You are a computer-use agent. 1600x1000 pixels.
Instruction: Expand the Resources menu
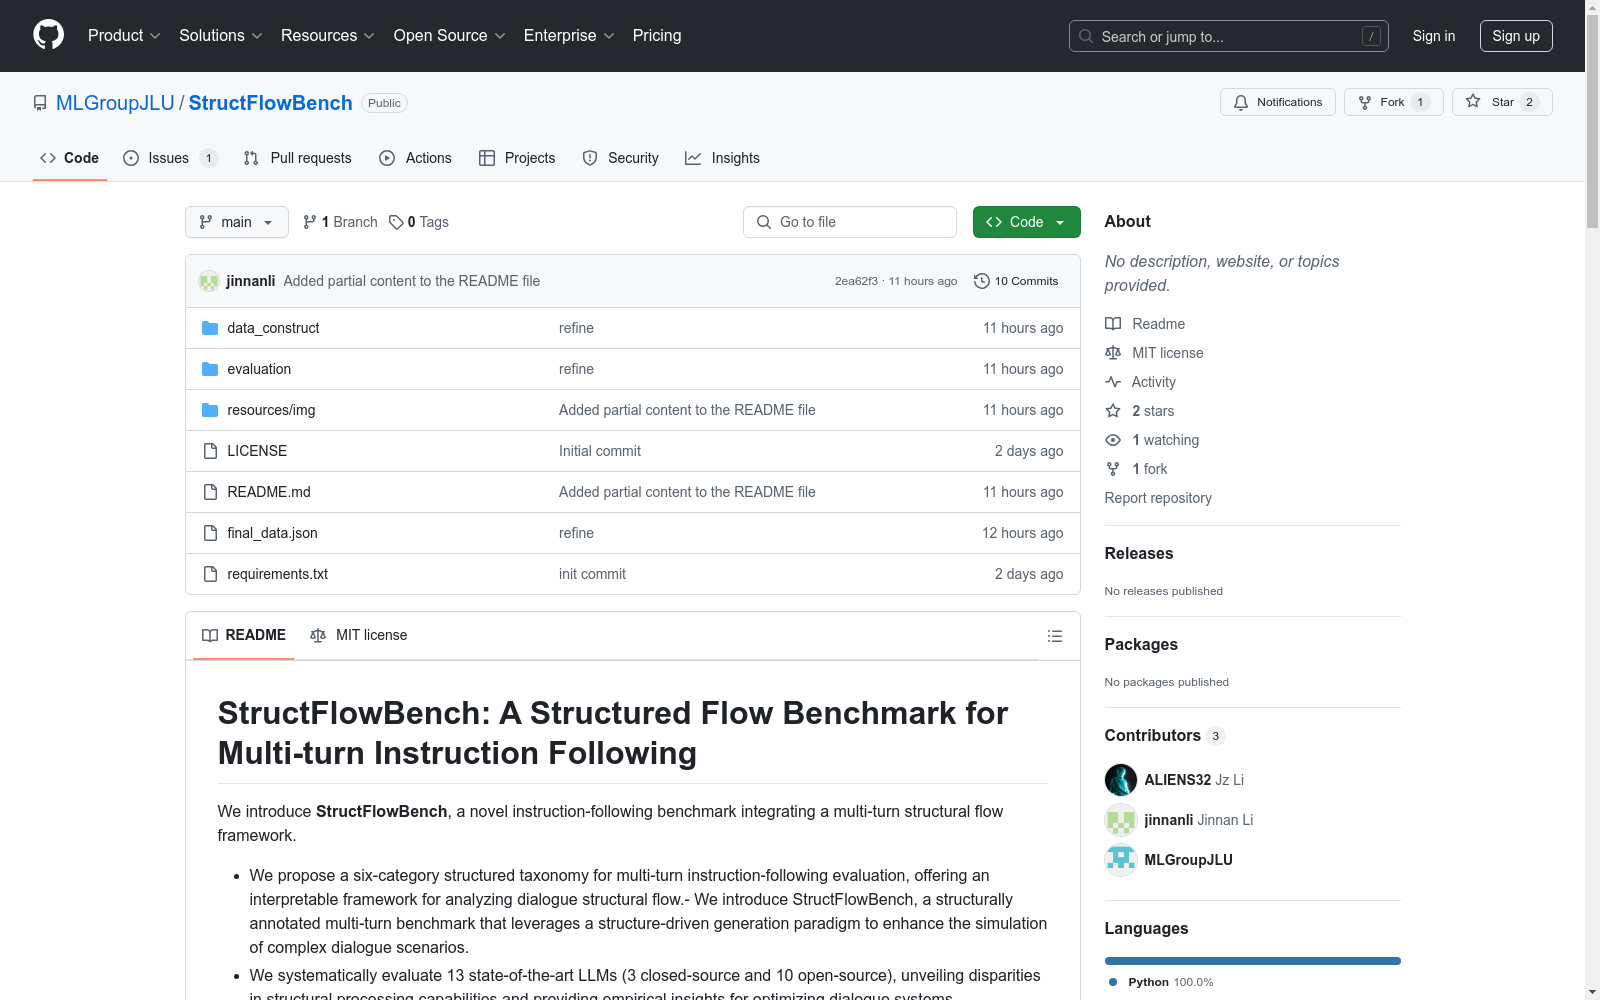tap(328, 36)
